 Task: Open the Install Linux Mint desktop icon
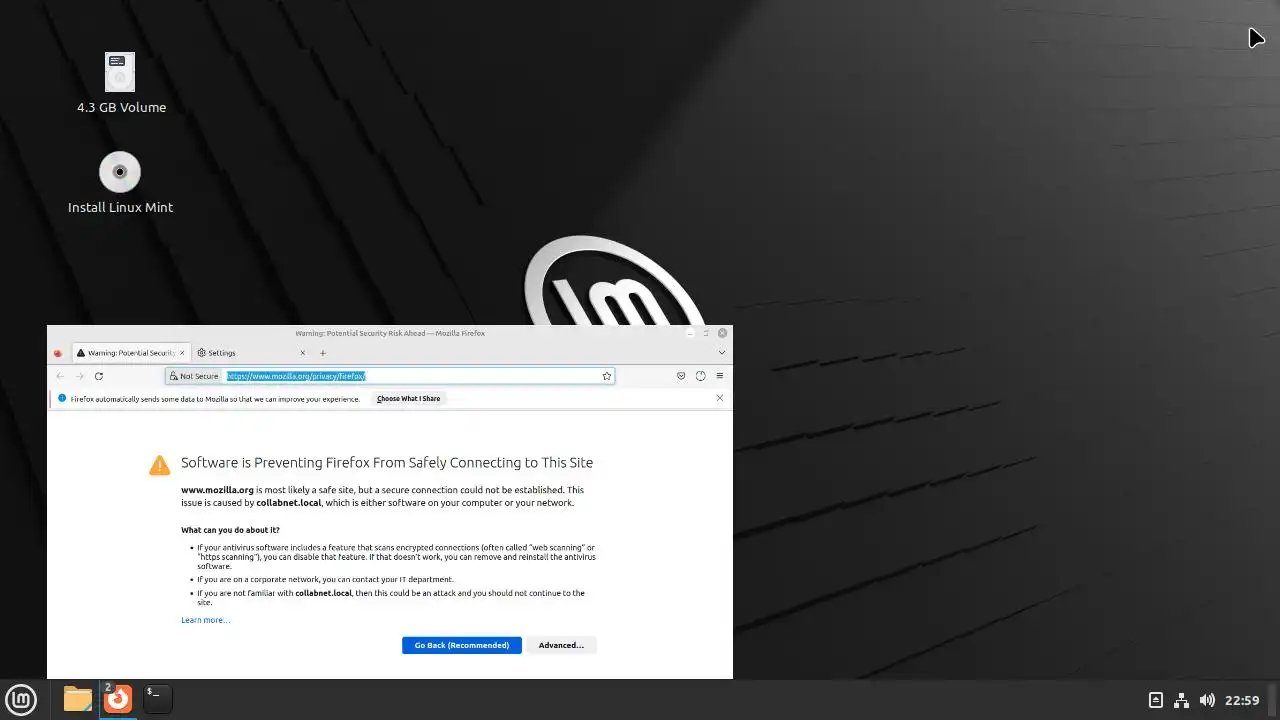120,172
